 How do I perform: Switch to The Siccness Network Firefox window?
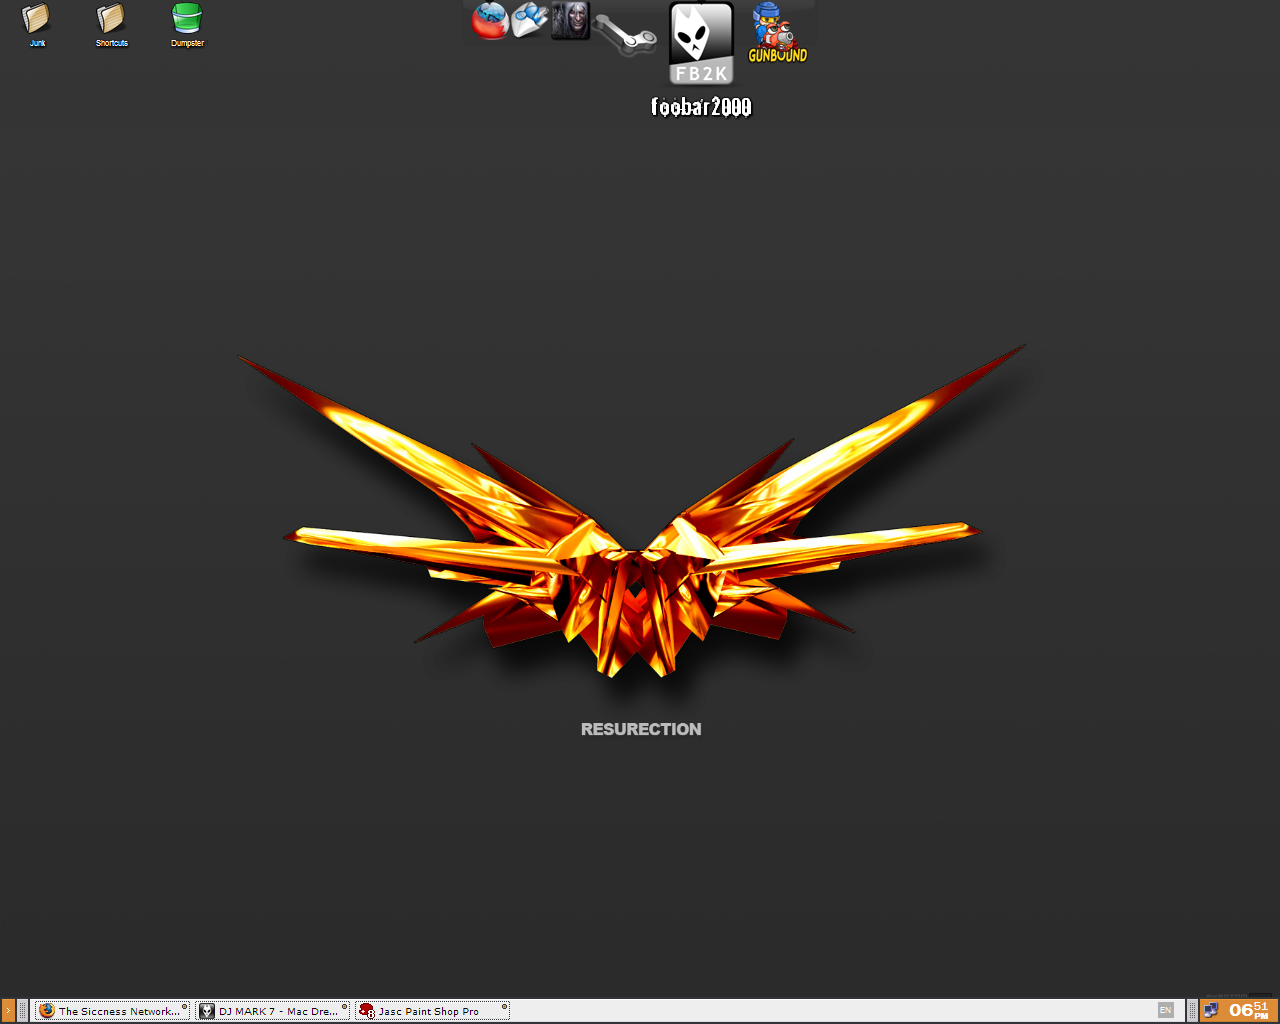[112, 1011]
